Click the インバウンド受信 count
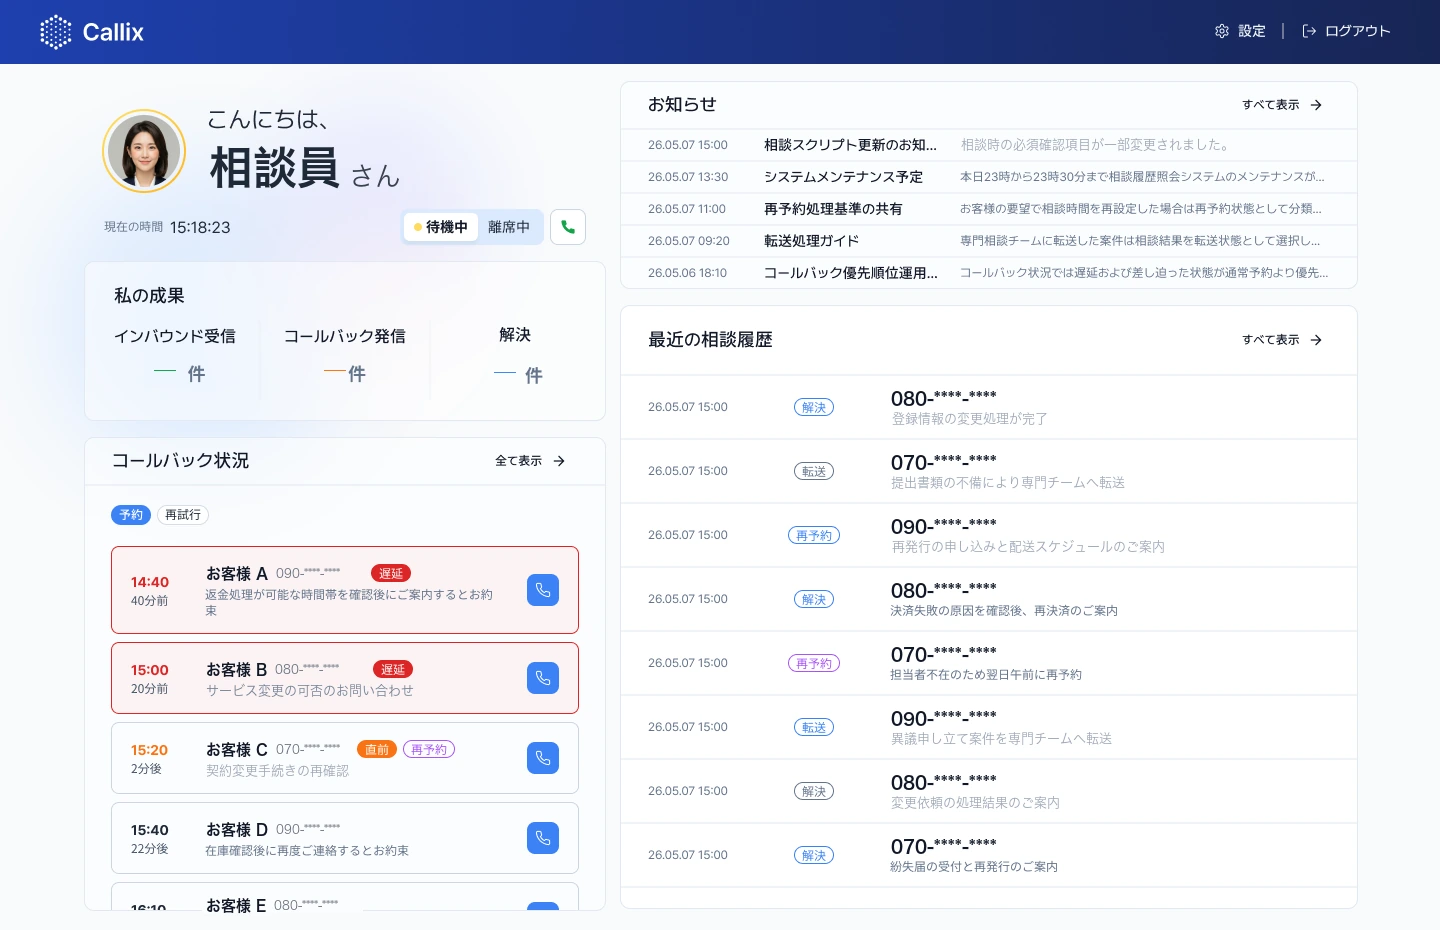This screenshot has height=930, width=1440. click(180, 373)
